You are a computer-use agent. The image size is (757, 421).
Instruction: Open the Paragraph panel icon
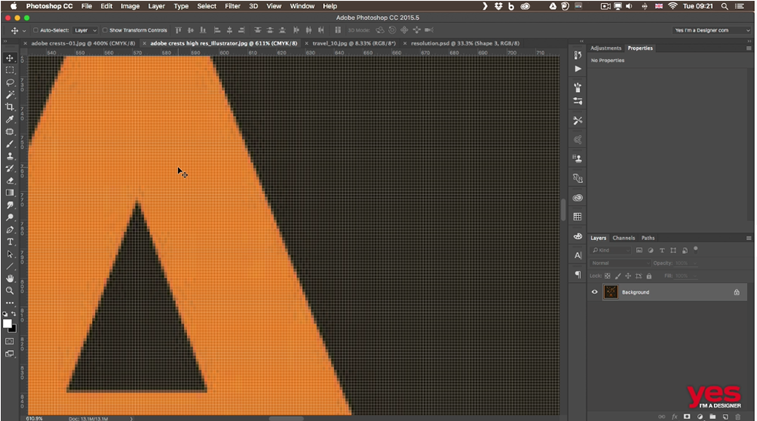pyautogui.click(x=577, y=274)
